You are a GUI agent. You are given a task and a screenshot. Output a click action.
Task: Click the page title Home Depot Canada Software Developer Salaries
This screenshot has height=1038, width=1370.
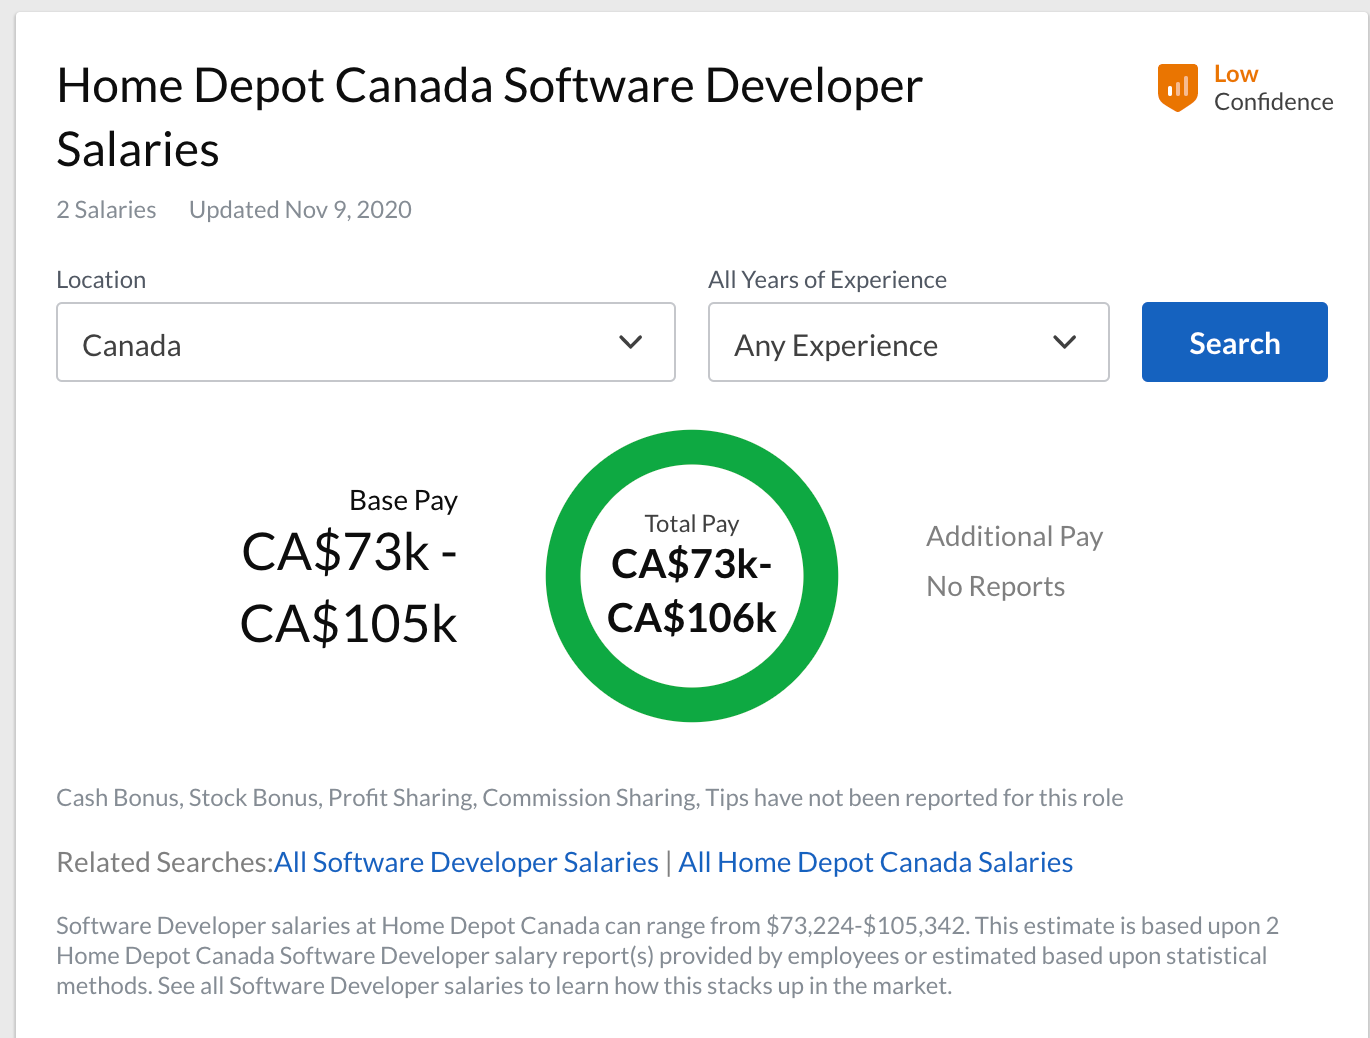pos(489,117)
